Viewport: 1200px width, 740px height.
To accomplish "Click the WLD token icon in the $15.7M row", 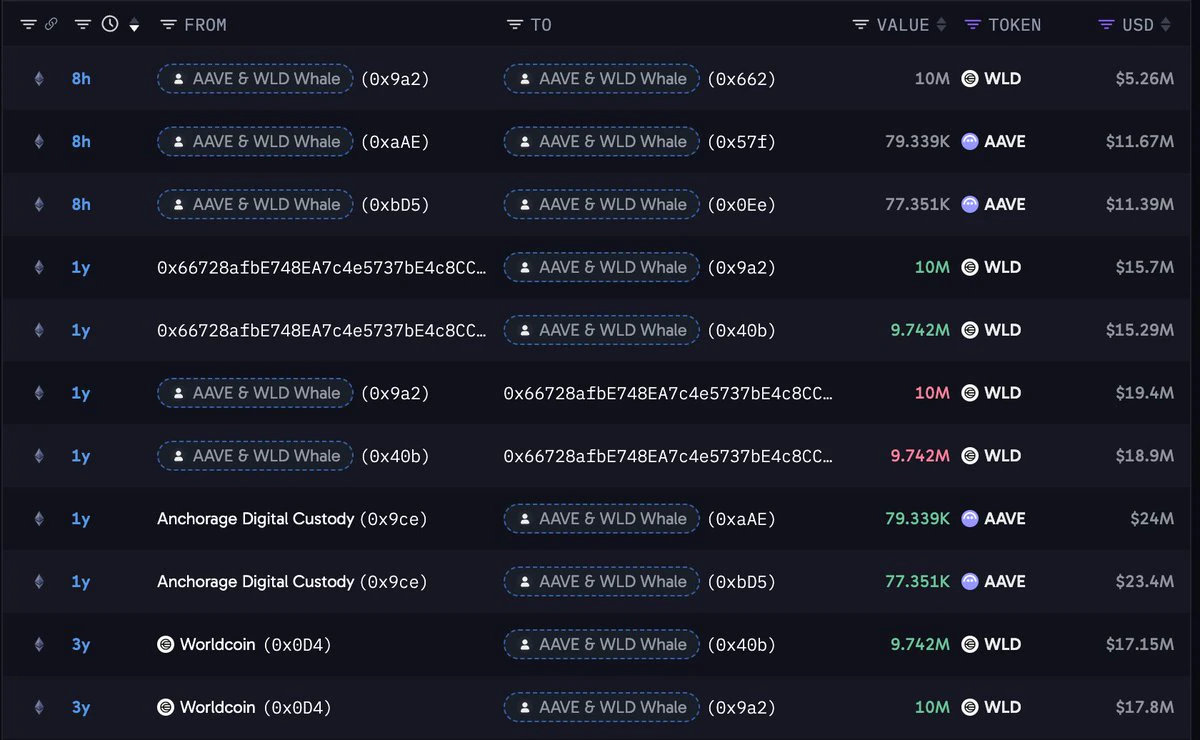I will click(969, 267).
